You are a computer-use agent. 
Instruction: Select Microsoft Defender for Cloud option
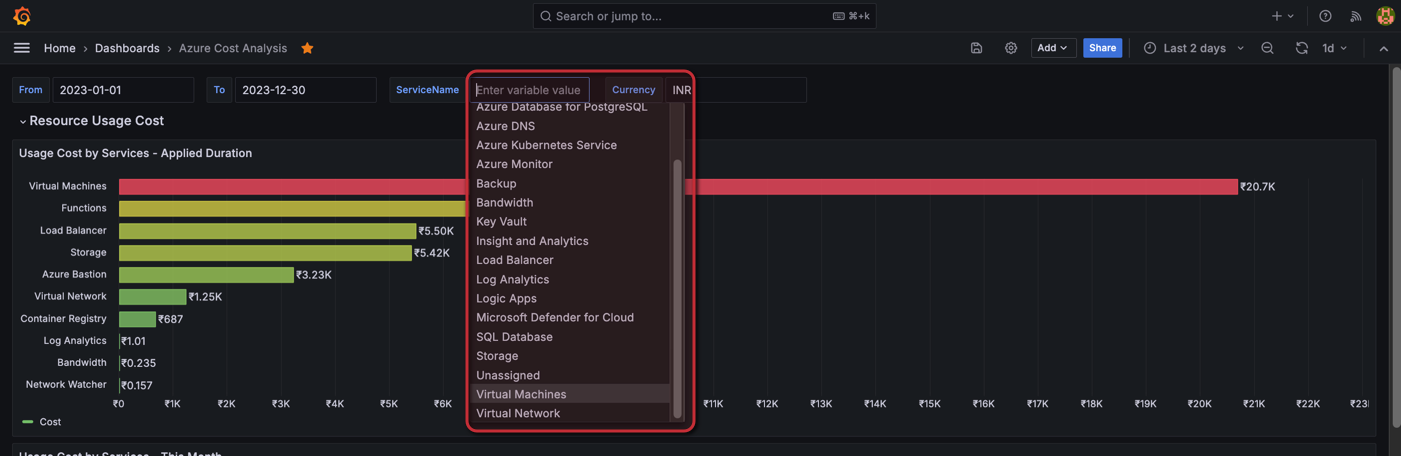(570, 317)
